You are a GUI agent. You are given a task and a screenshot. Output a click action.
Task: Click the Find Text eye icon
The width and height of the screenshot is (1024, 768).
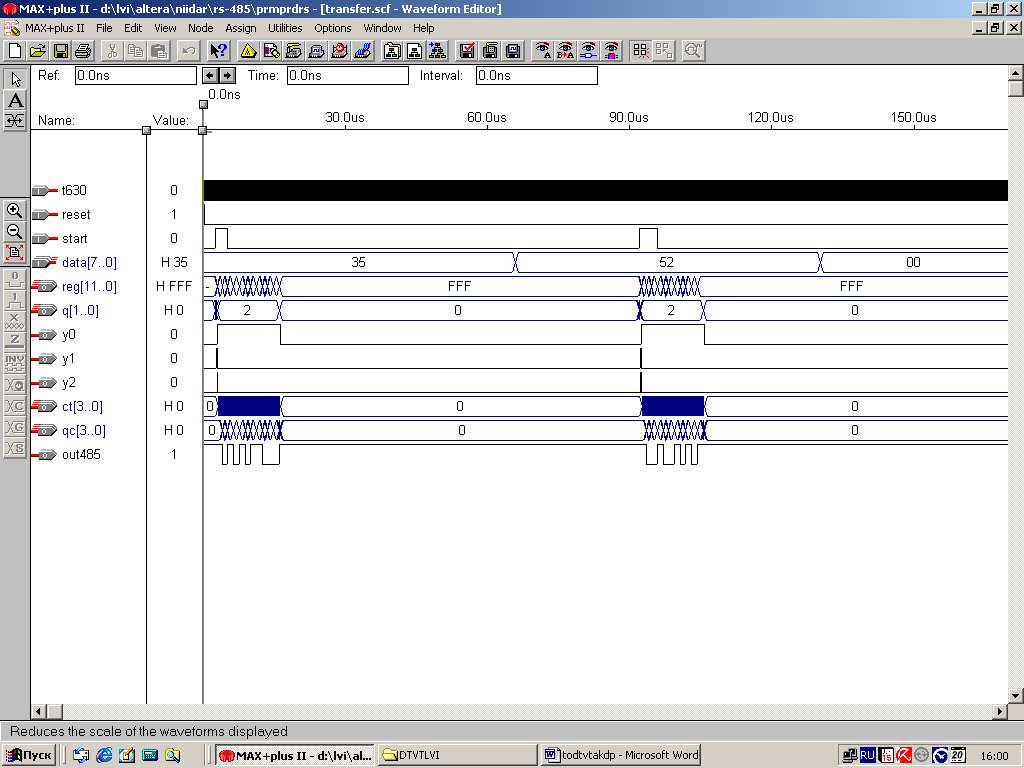coord(542,51)
